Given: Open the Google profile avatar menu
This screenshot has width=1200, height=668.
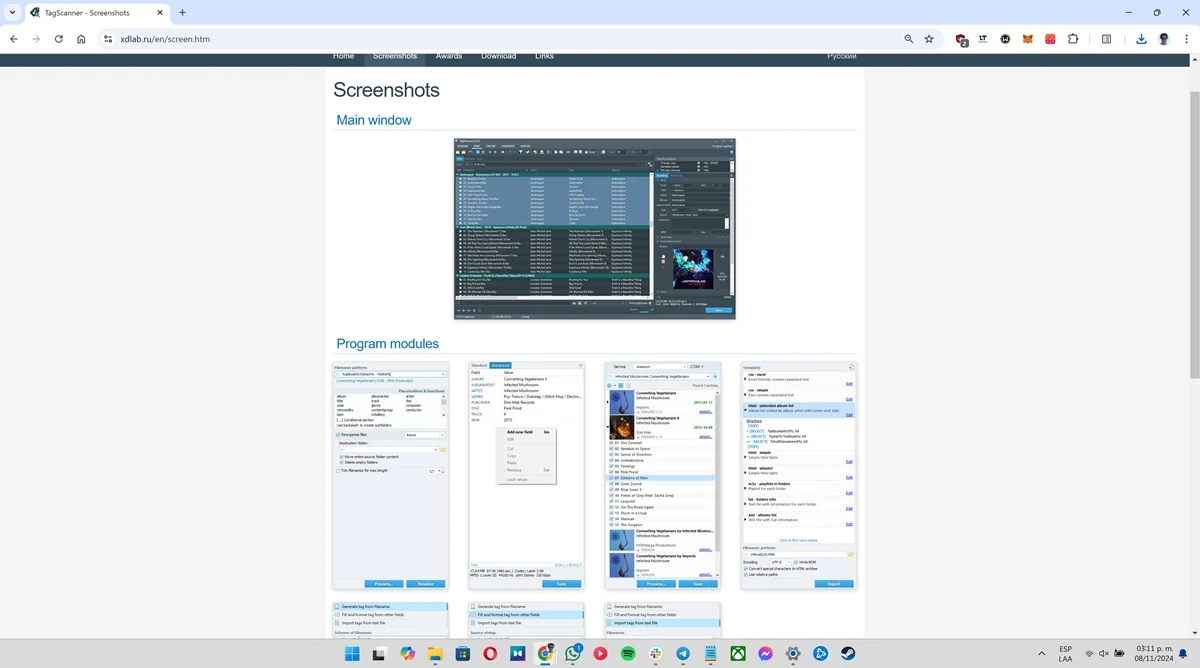Looking at the screenshot, I should click(1164, 39).
